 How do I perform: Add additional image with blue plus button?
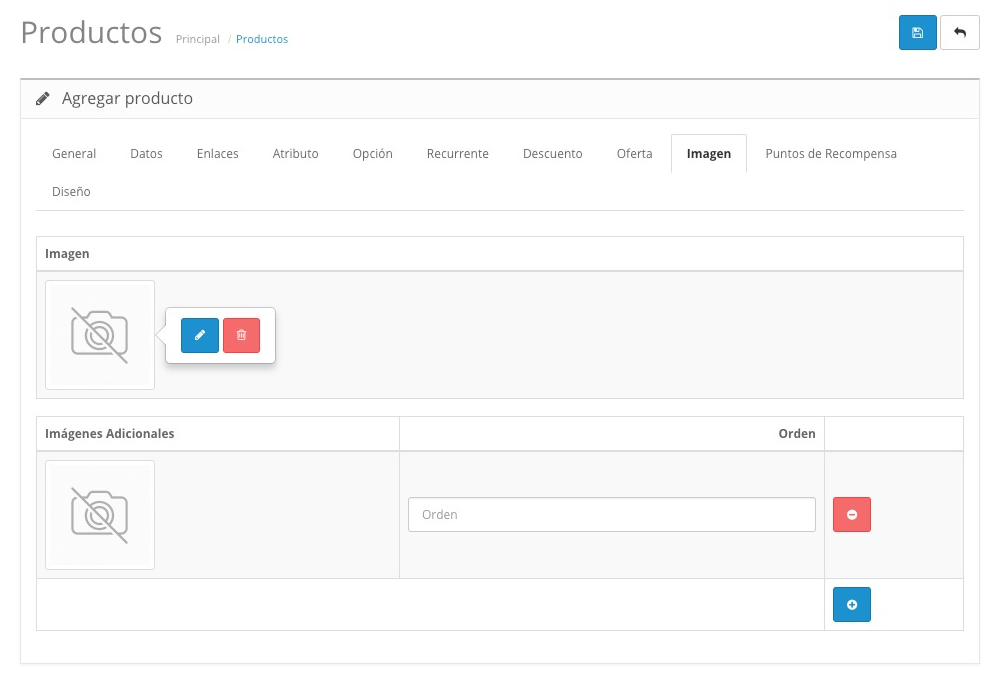click(x=851, y=604)
